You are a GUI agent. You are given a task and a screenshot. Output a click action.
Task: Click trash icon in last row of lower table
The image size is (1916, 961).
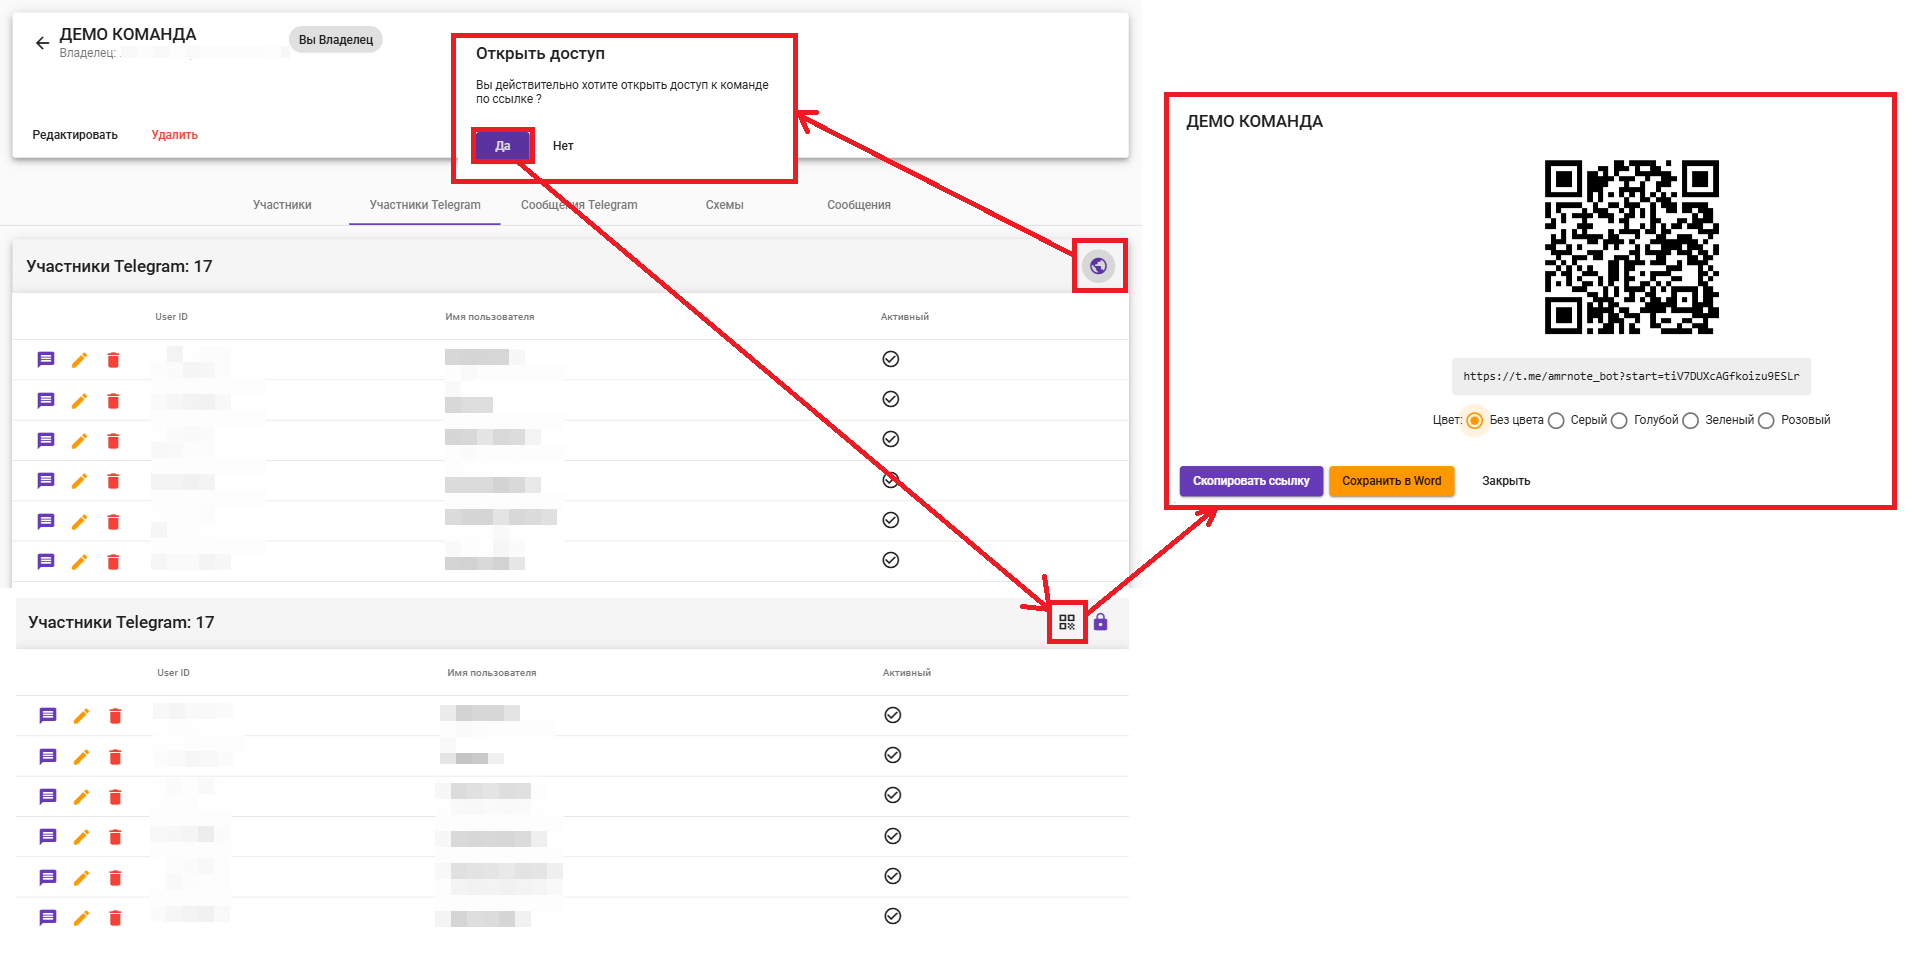(115, 918)
